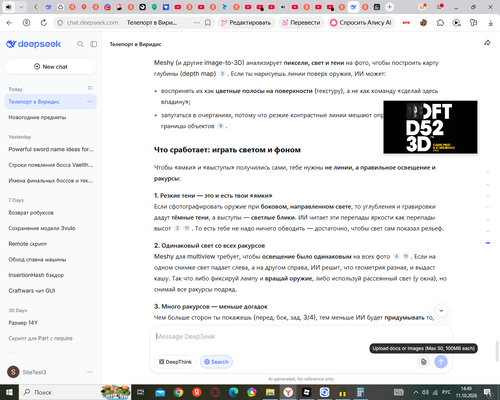Viewport: 500px width, 400px height.
Task: Open the browser downloads icon
Action: pyautogui.click(x=490, y=23)
